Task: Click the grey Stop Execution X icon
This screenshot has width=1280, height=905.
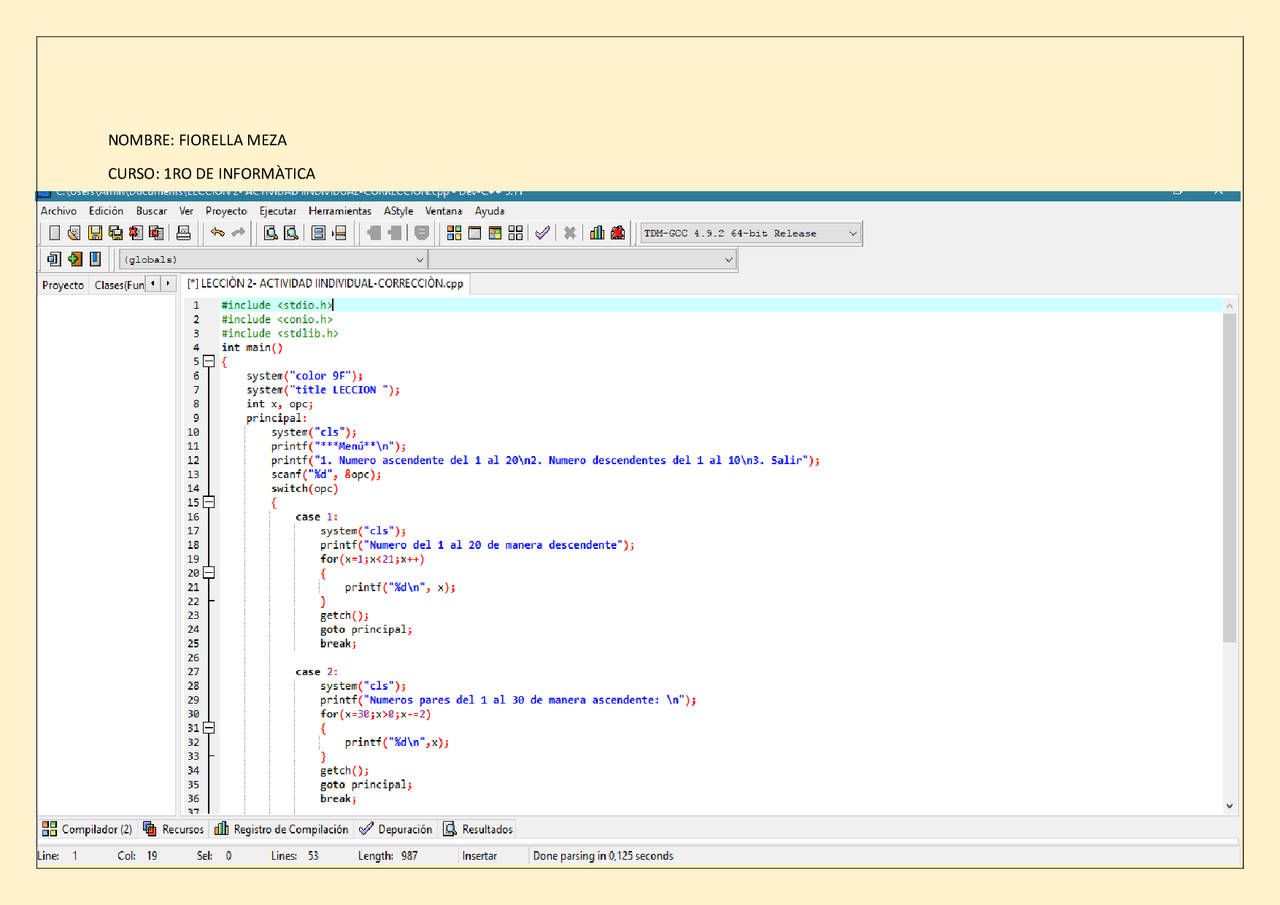Action: coord(570,233)
